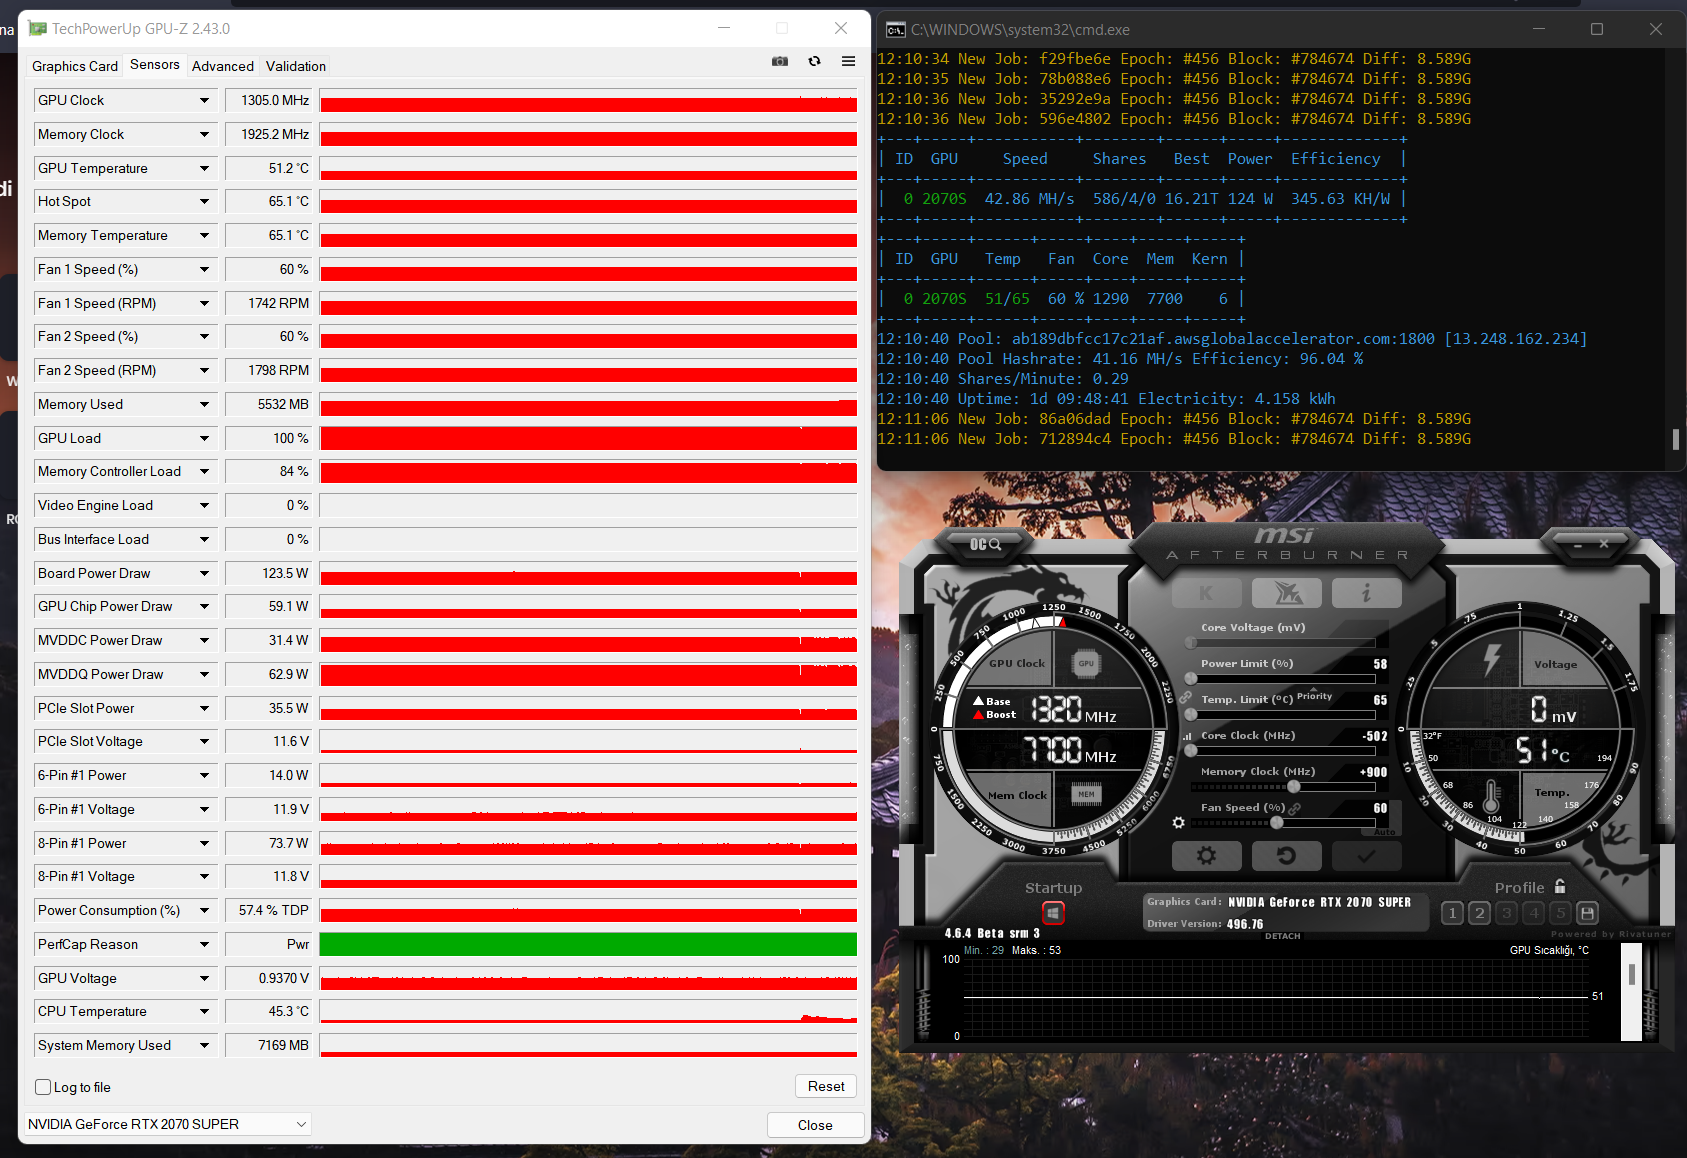This screenshot has height=1158, width=1687.
Task: Switch to the Graphics Card tab
Action: (x=75, y=66)
